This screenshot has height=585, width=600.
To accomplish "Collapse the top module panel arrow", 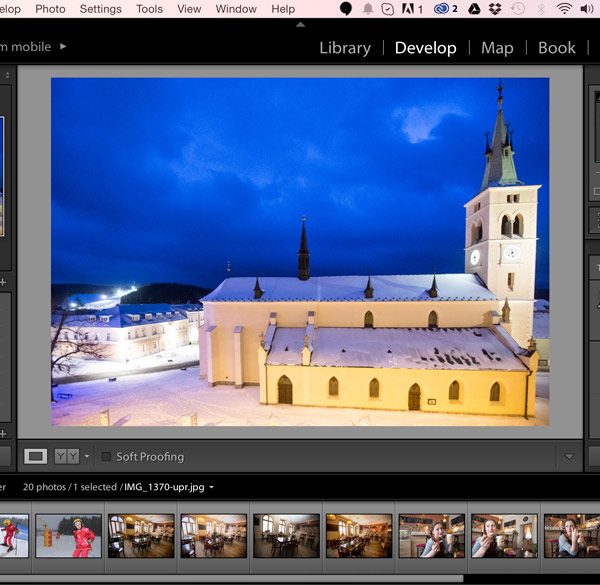I will tap(300, 24).
